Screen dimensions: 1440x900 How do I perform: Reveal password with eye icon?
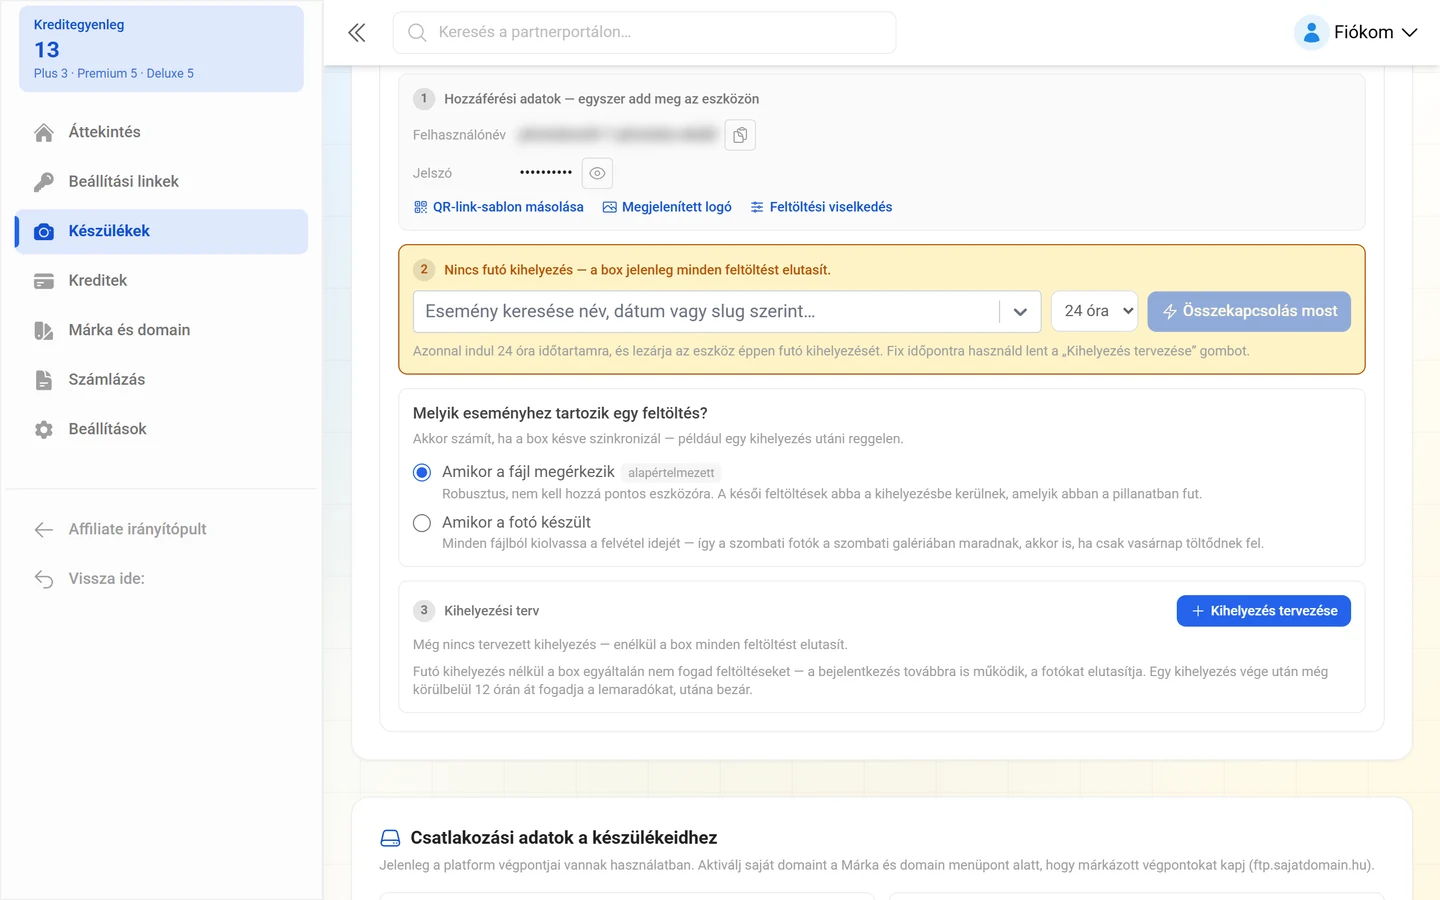[x=597, y=173]
